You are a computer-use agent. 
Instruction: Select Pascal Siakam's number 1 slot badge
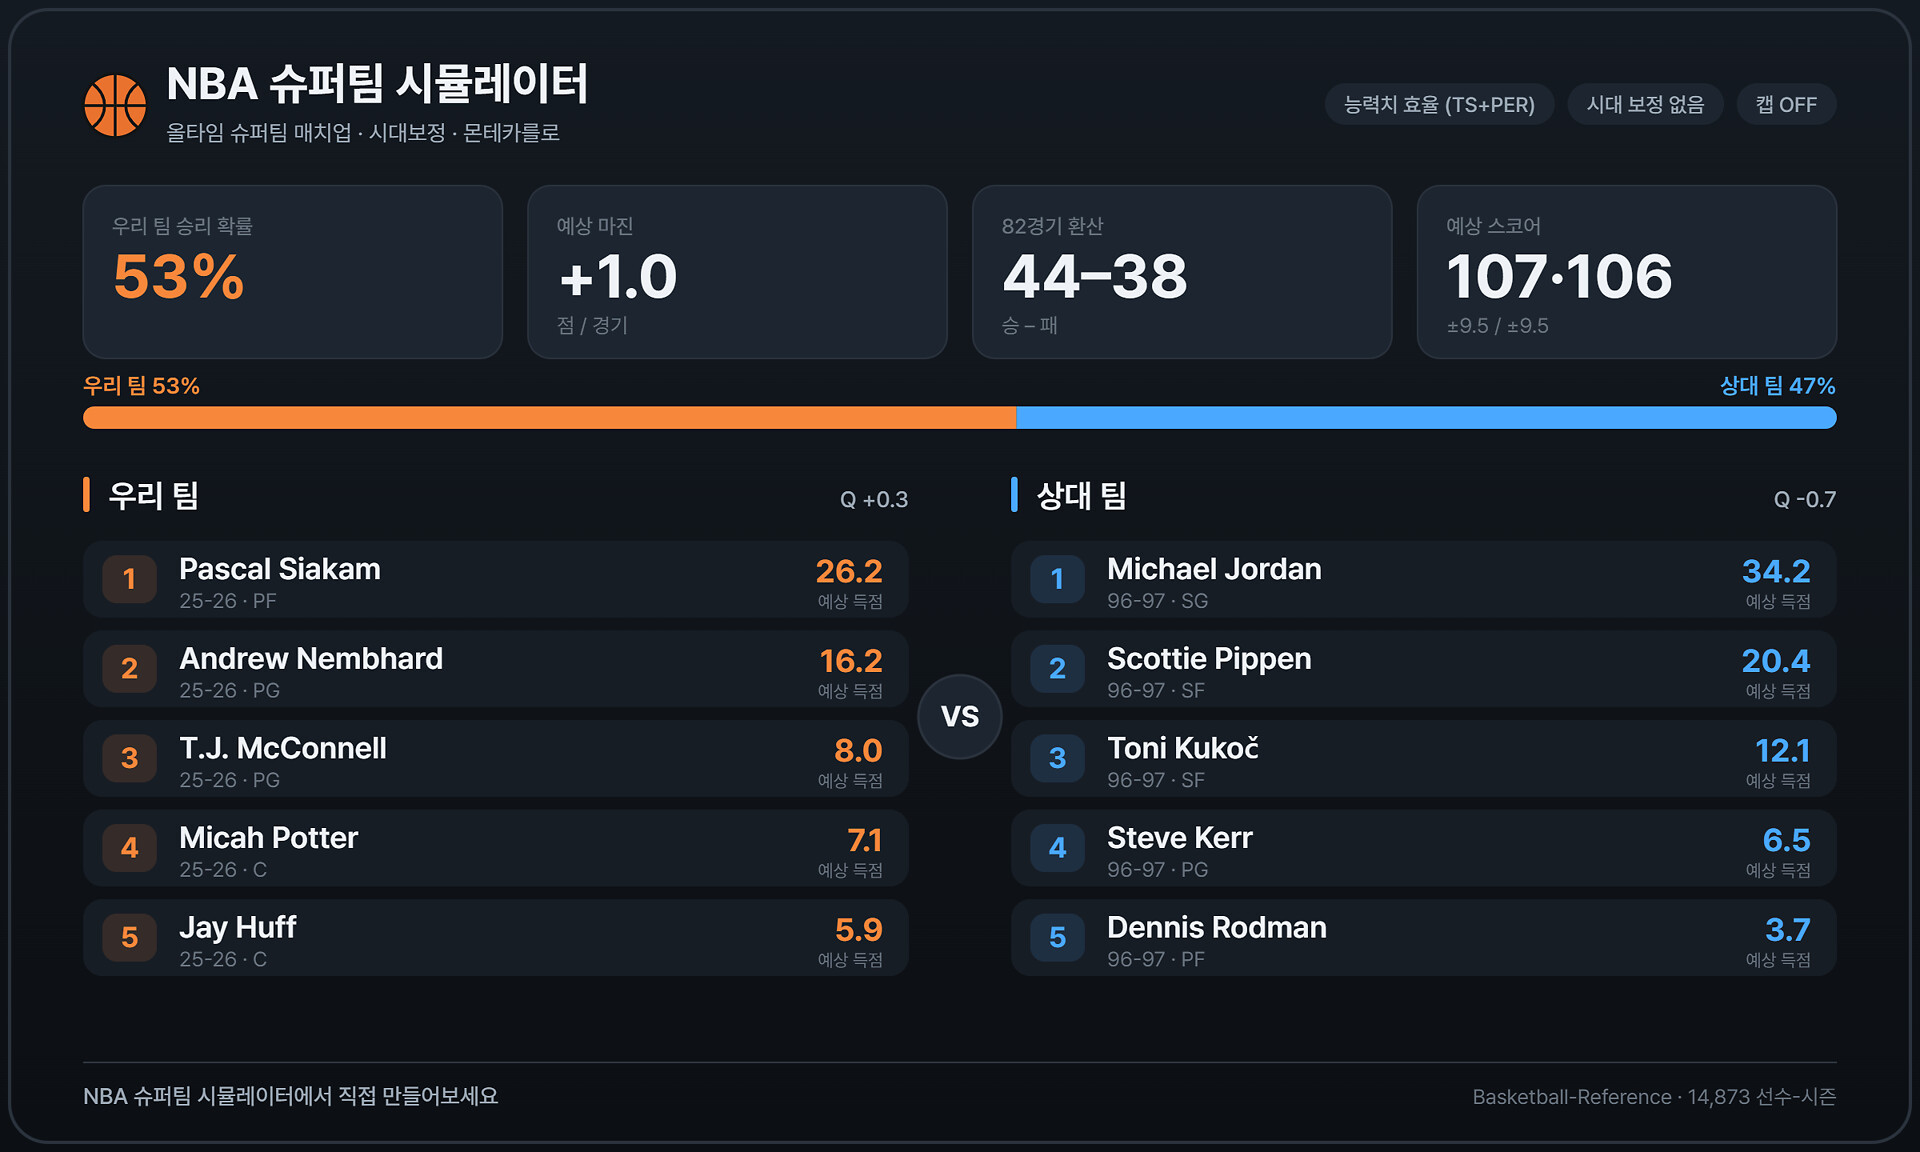point(130,579)
